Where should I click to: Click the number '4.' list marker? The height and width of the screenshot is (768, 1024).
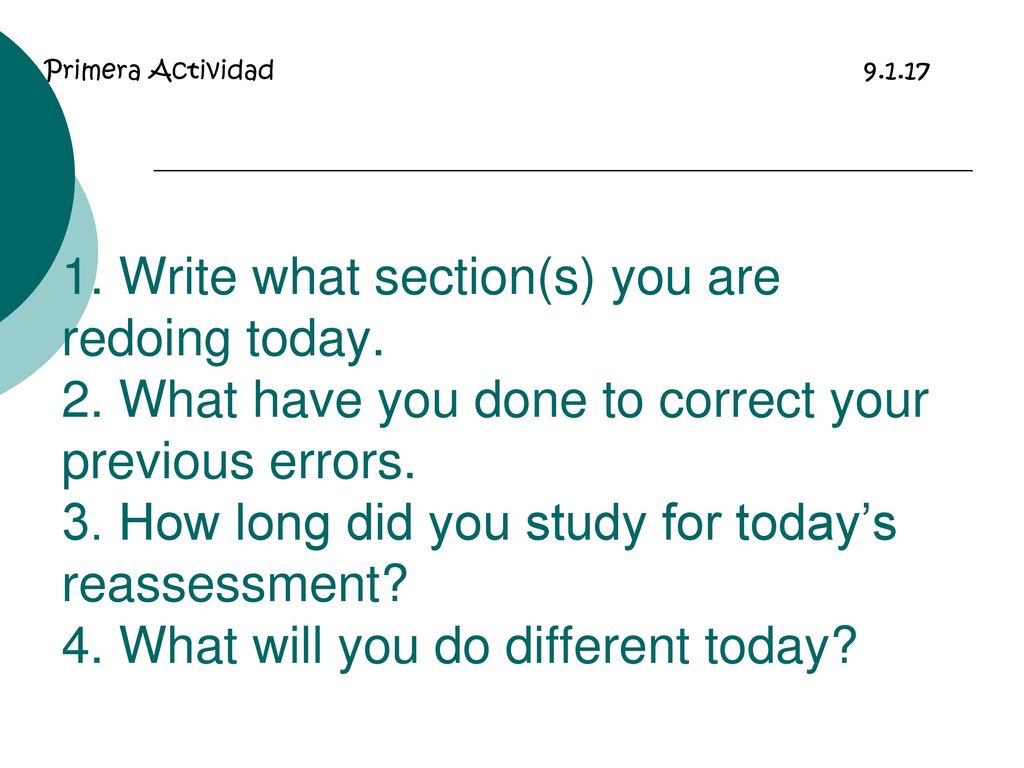pyautogui.click(x=82, y=646)
